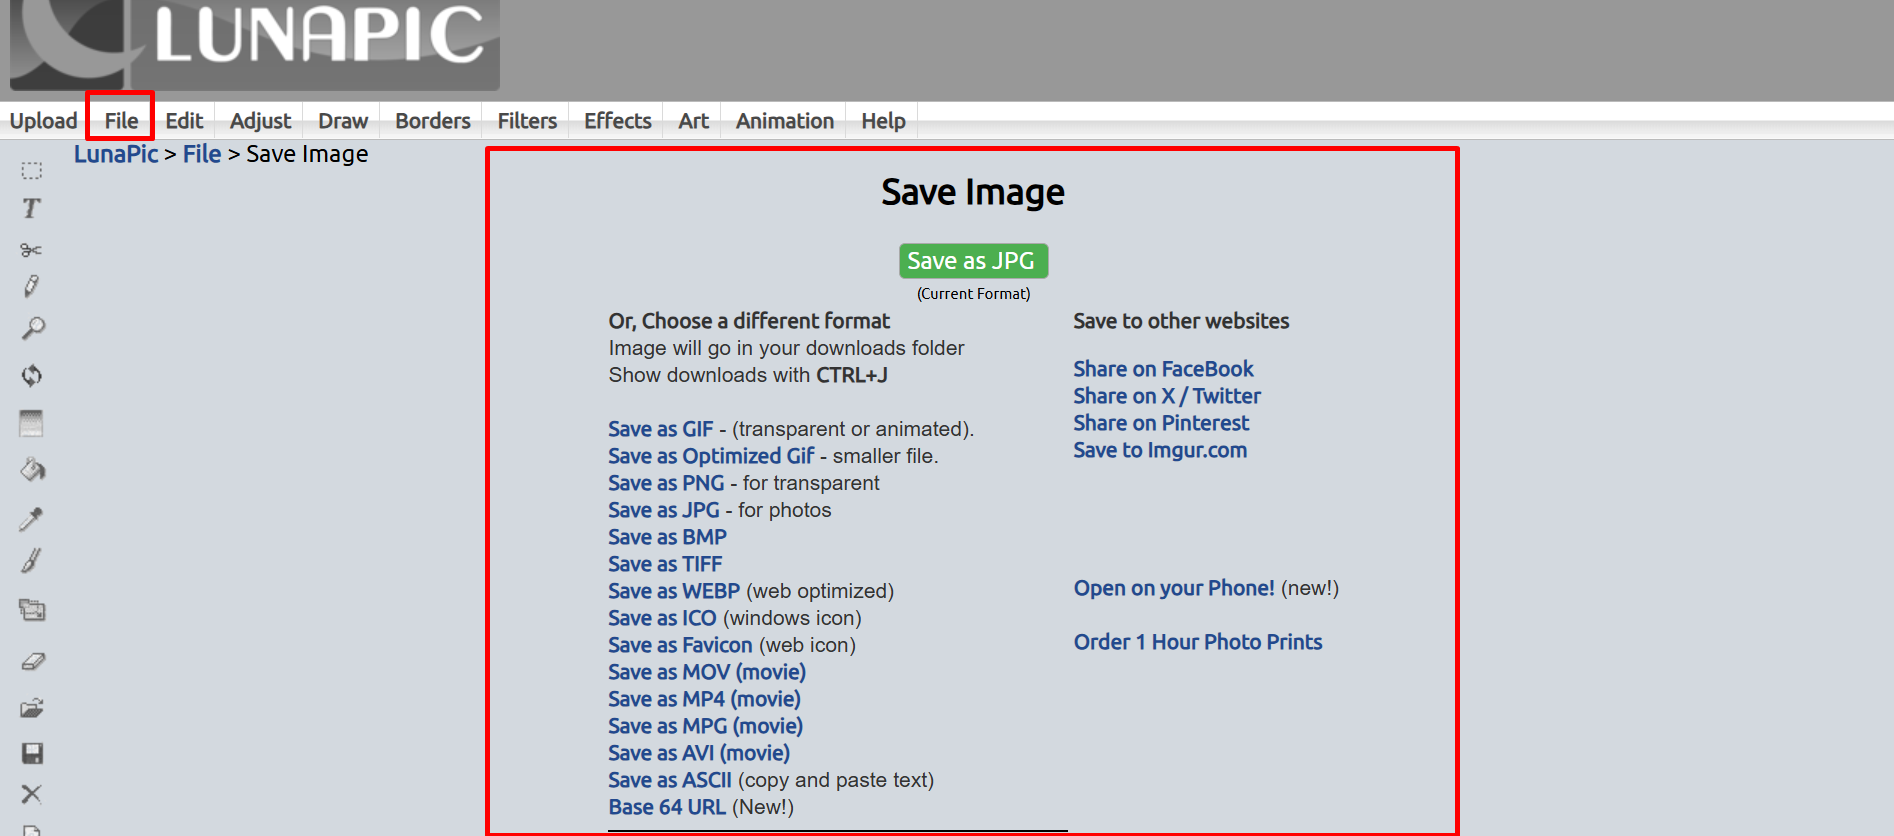Select the paint brush tool

coord(32,561)
